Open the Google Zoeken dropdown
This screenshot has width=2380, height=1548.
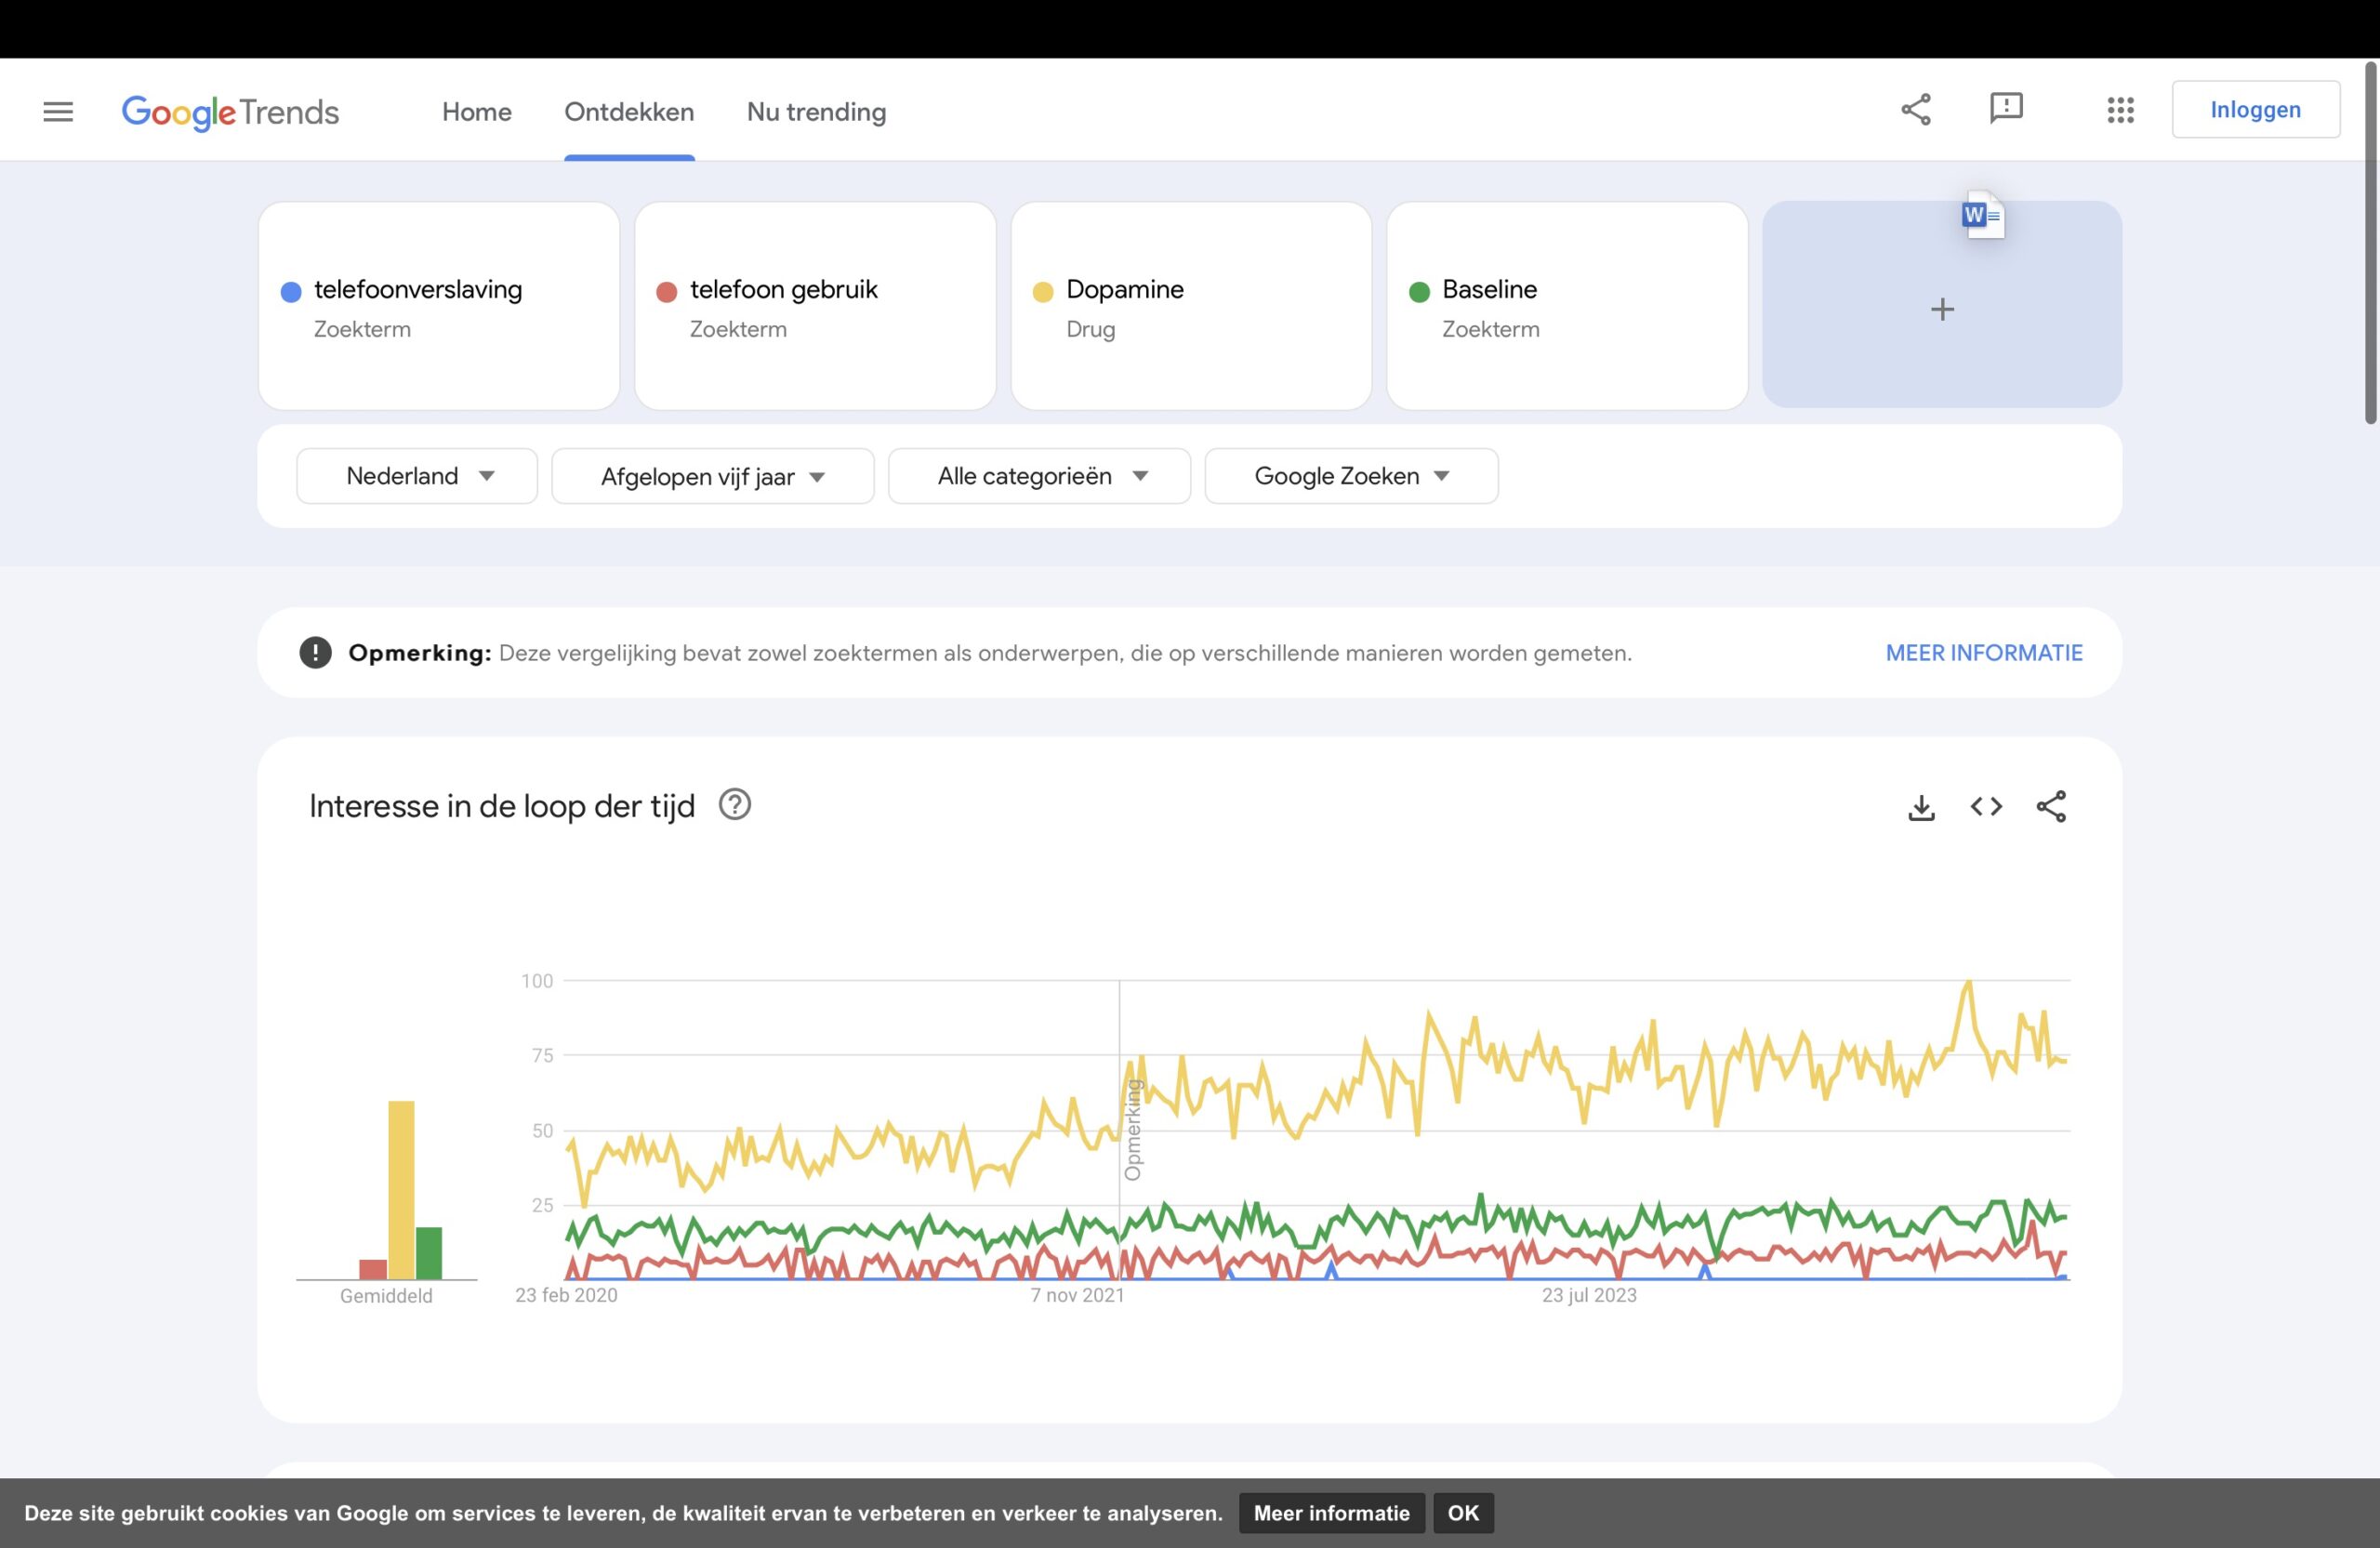point(1351,476)
